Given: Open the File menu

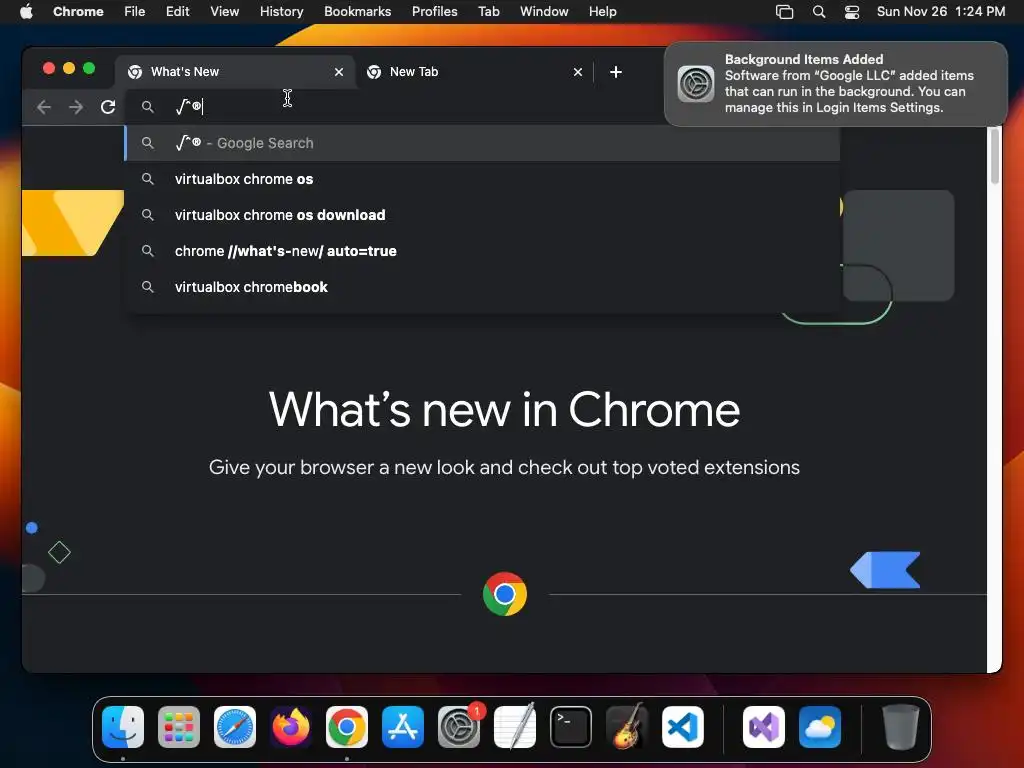Looking at the screenshot, I should pyautogui.click(x=135, y=12).
